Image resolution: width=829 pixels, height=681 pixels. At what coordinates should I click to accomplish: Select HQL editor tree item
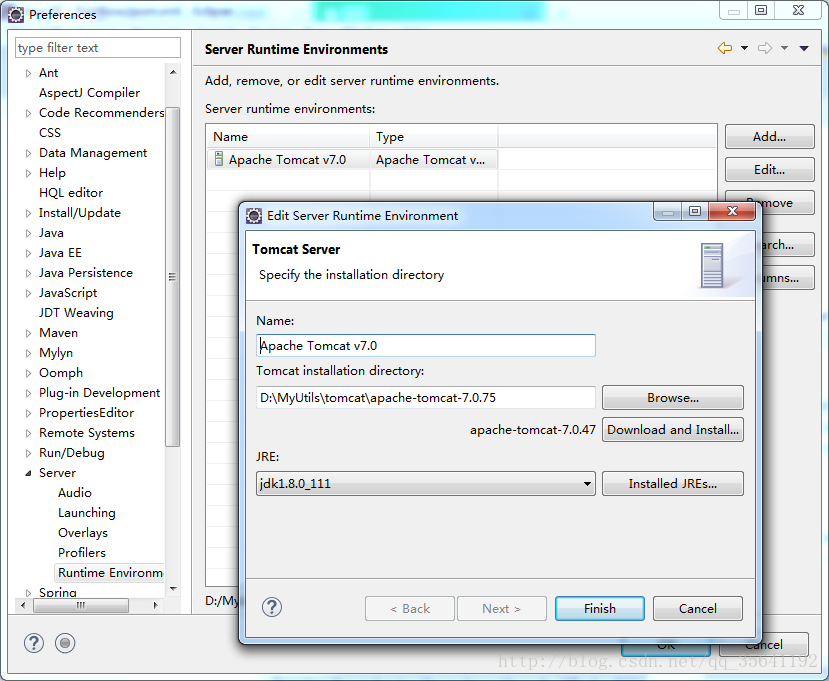(x=71, y=192)
